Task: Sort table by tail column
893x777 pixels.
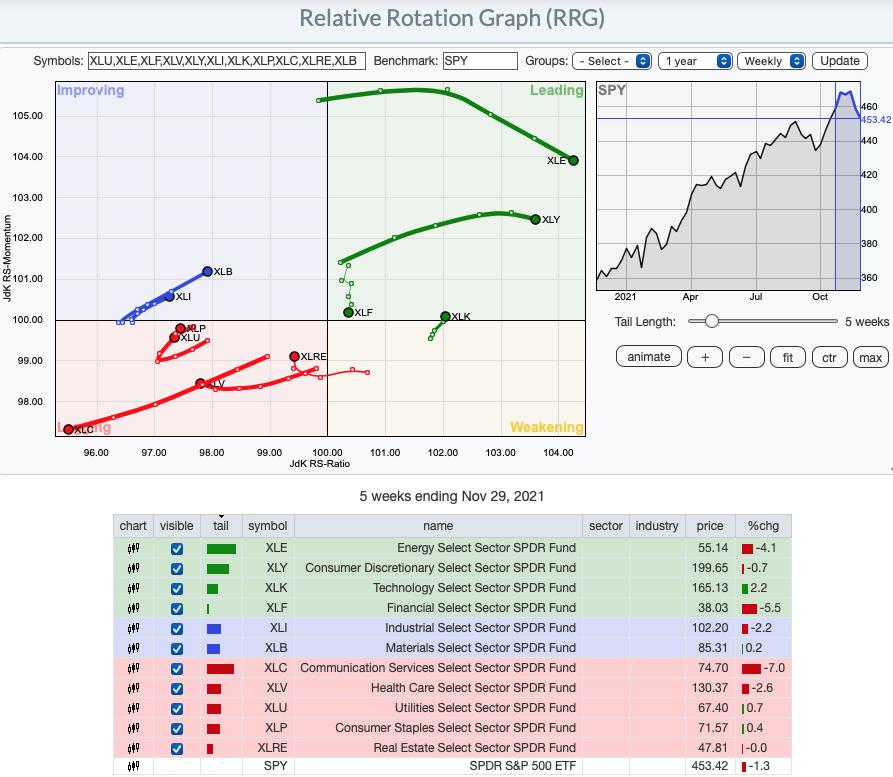Action: coord(221,526)
